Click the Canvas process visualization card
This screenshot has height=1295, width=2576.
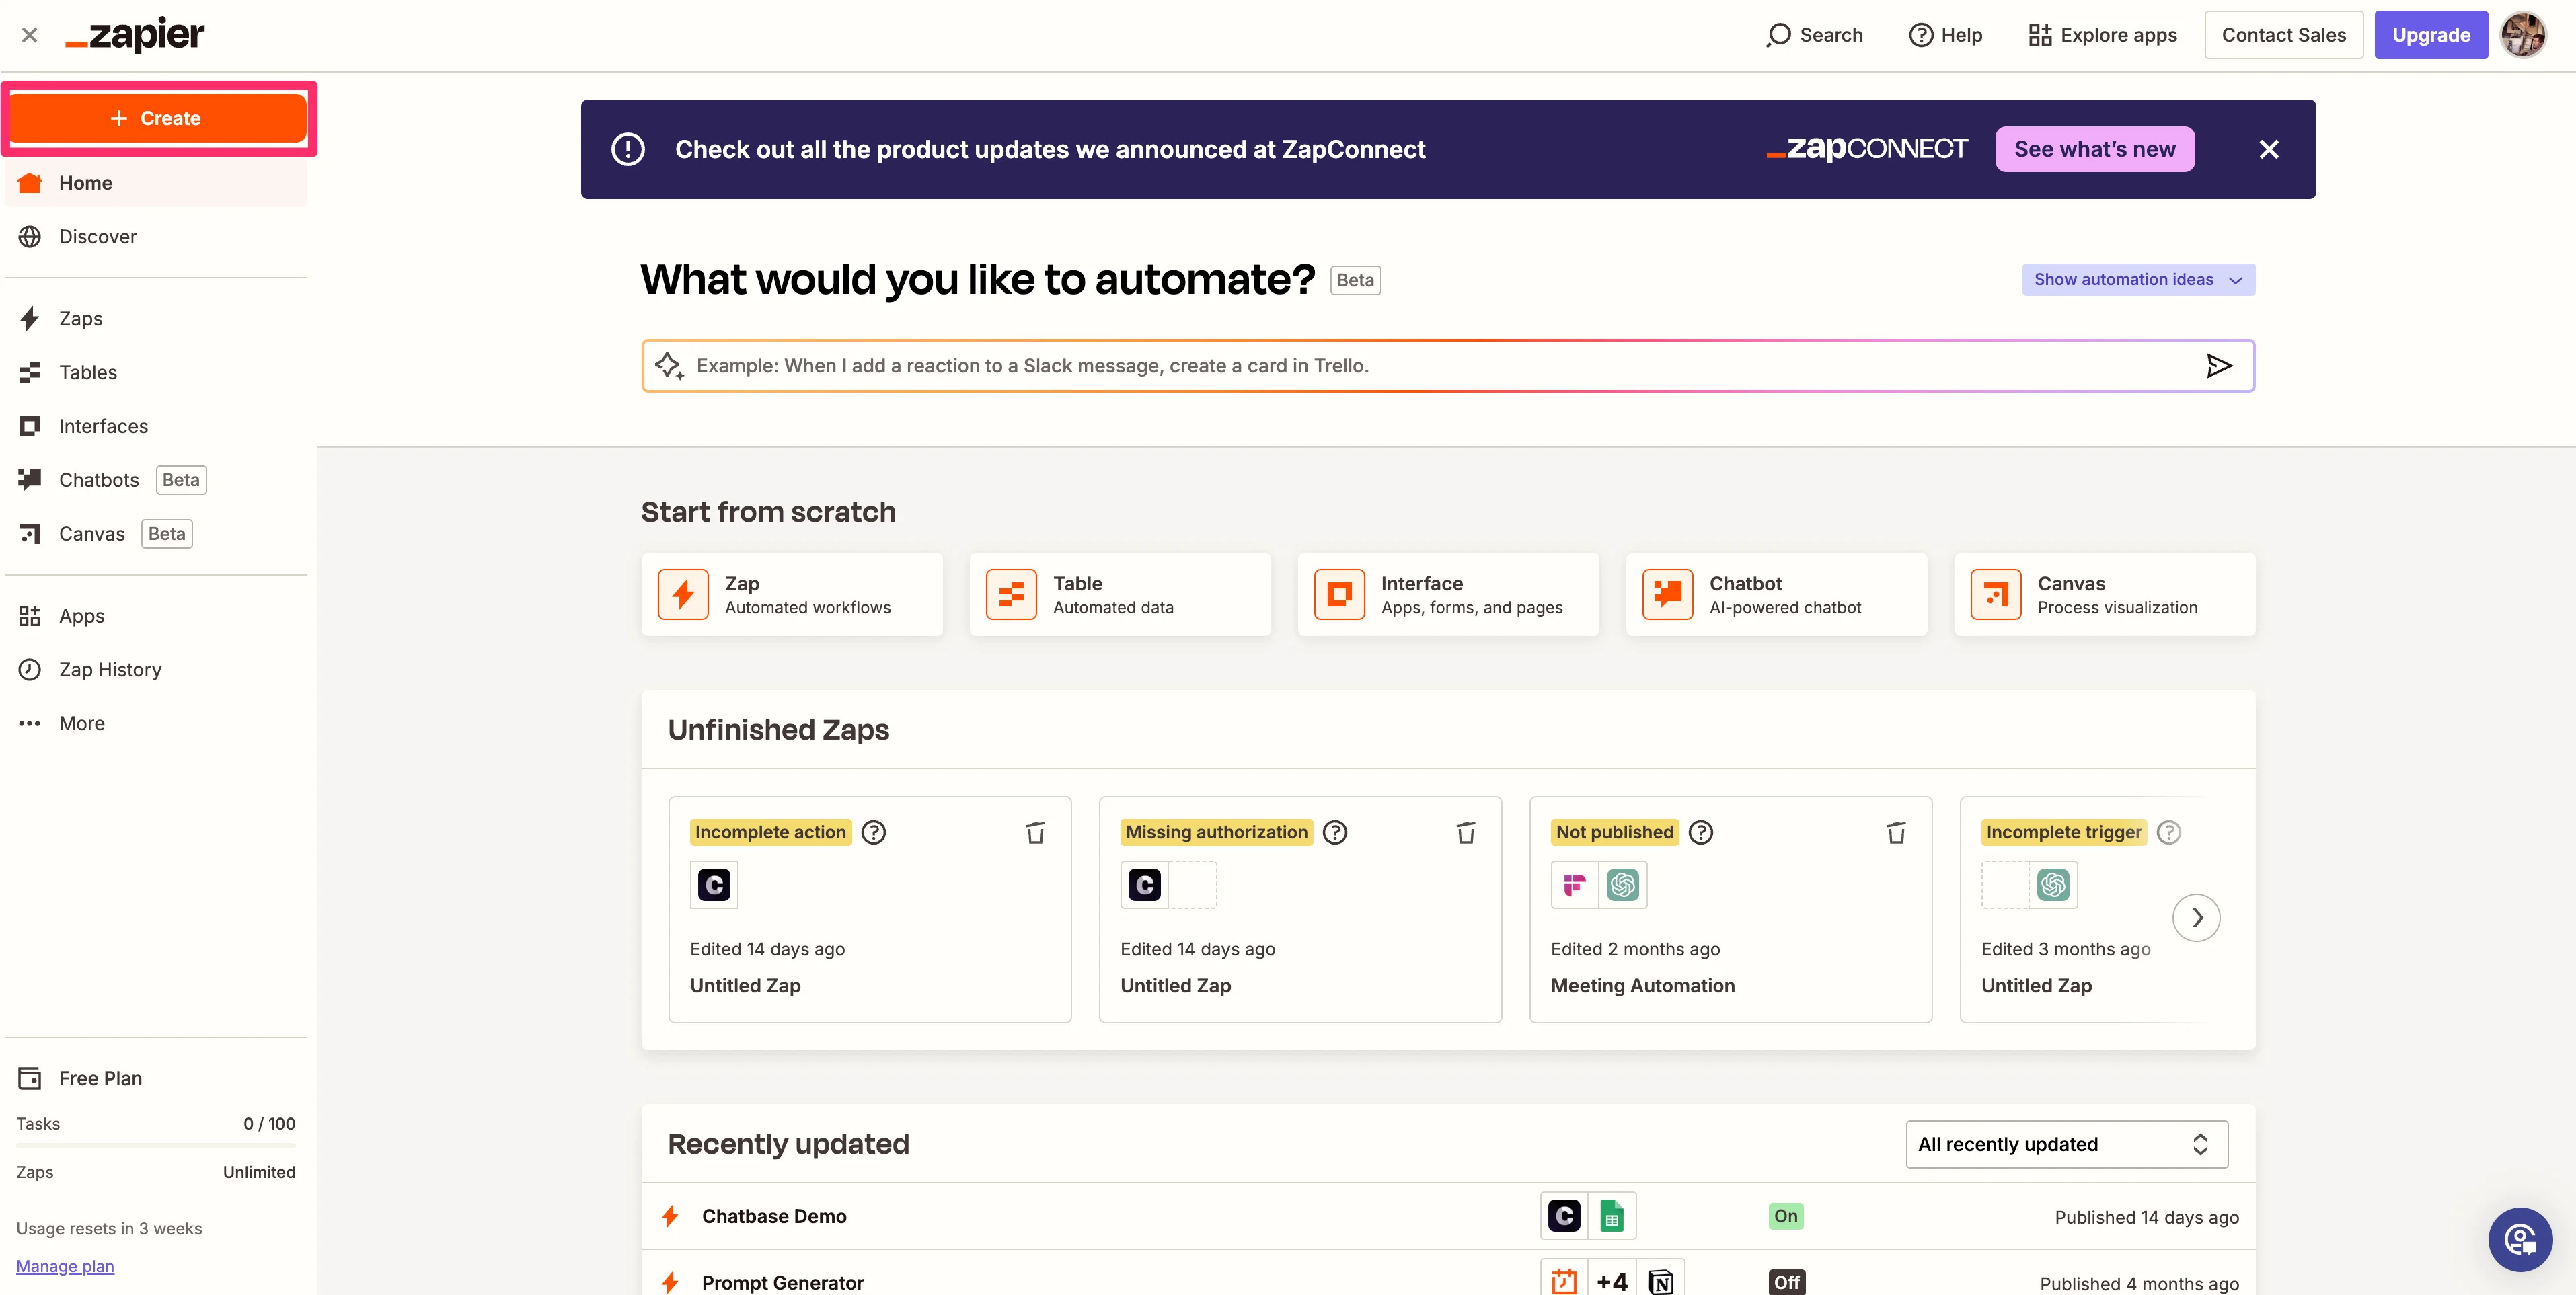pyautogui.click(x=2104, y=594)
